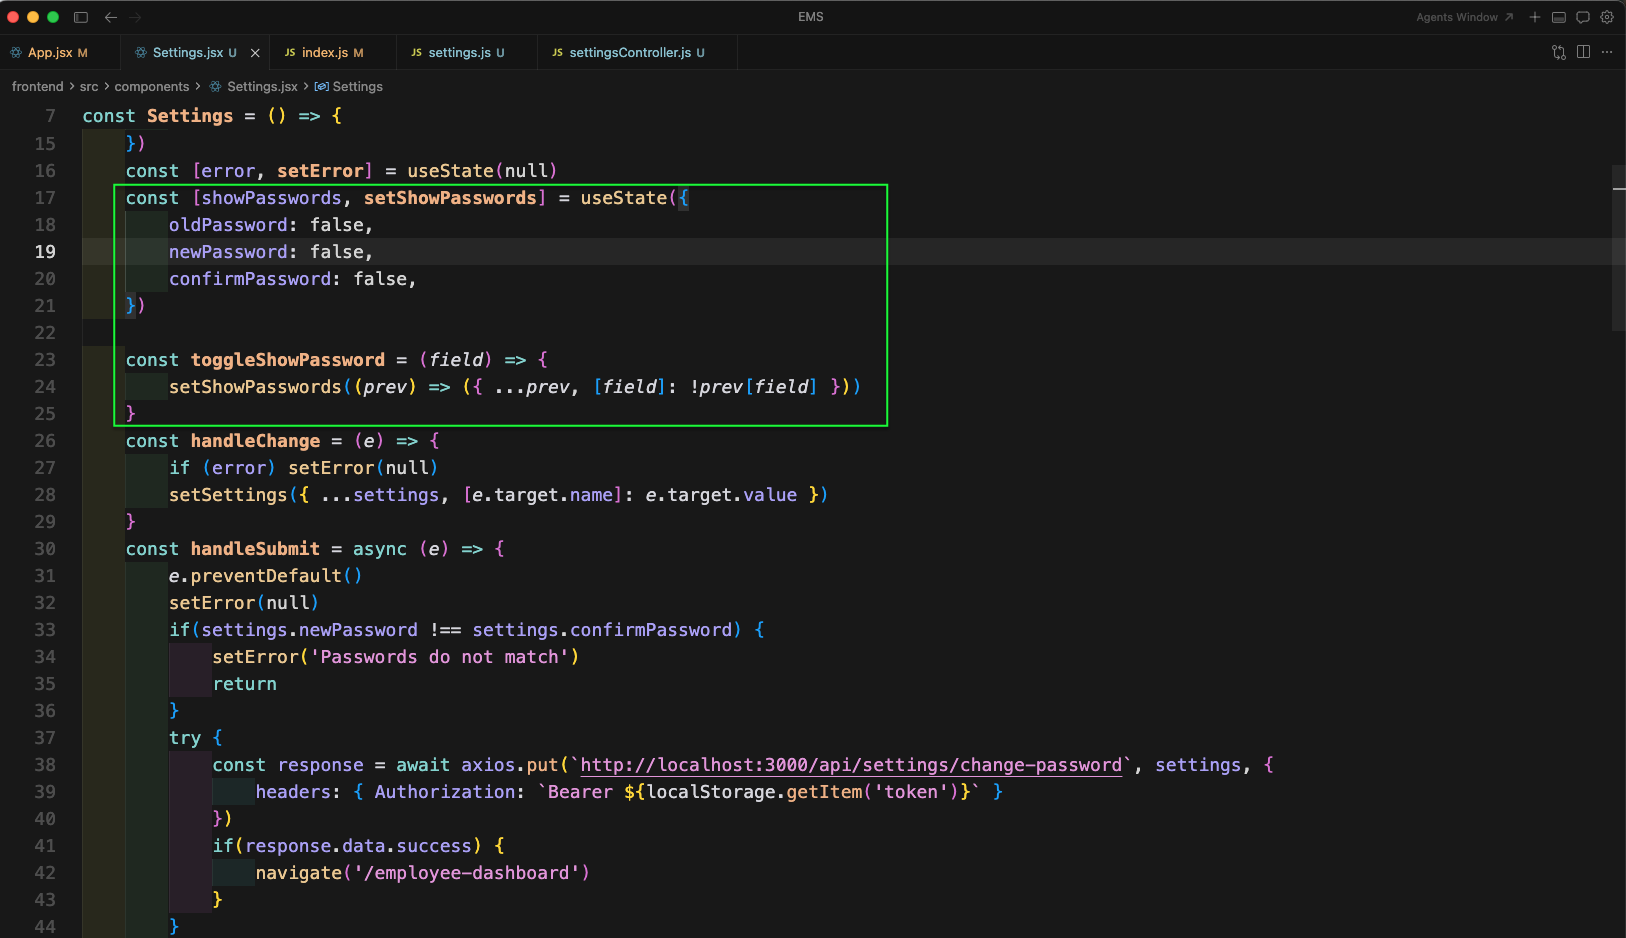Image resolution: width=1626 pixels, height=938 pixels.
Task: Click the navigate('/employee-dashboard') call
Action: [423, 873]
